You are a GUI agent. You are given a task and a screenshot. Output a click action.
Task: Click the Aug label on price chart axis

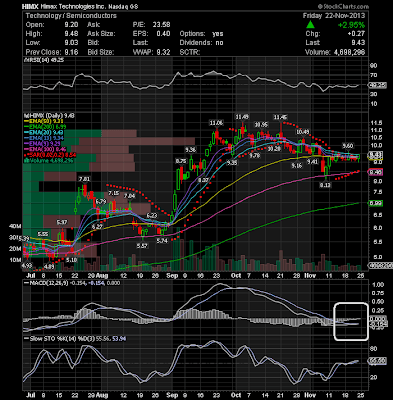pyautogui.click(x=102, y=276)
